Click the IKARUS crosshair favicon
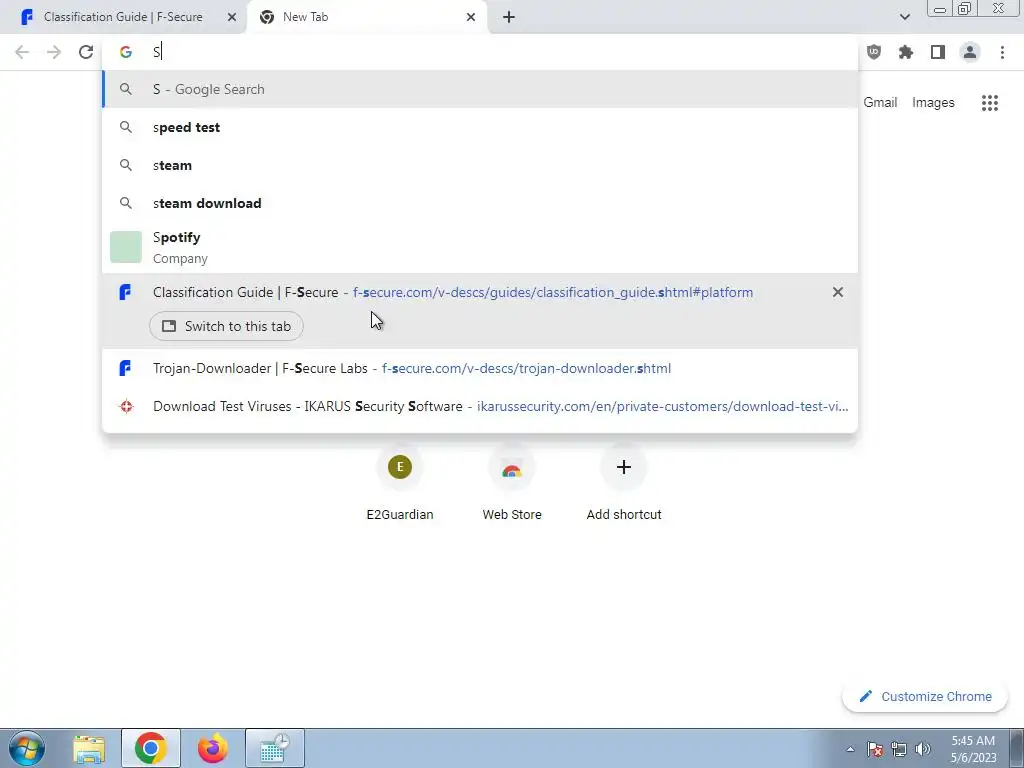The image size is (1024, 768). click(x=125, y=406)
